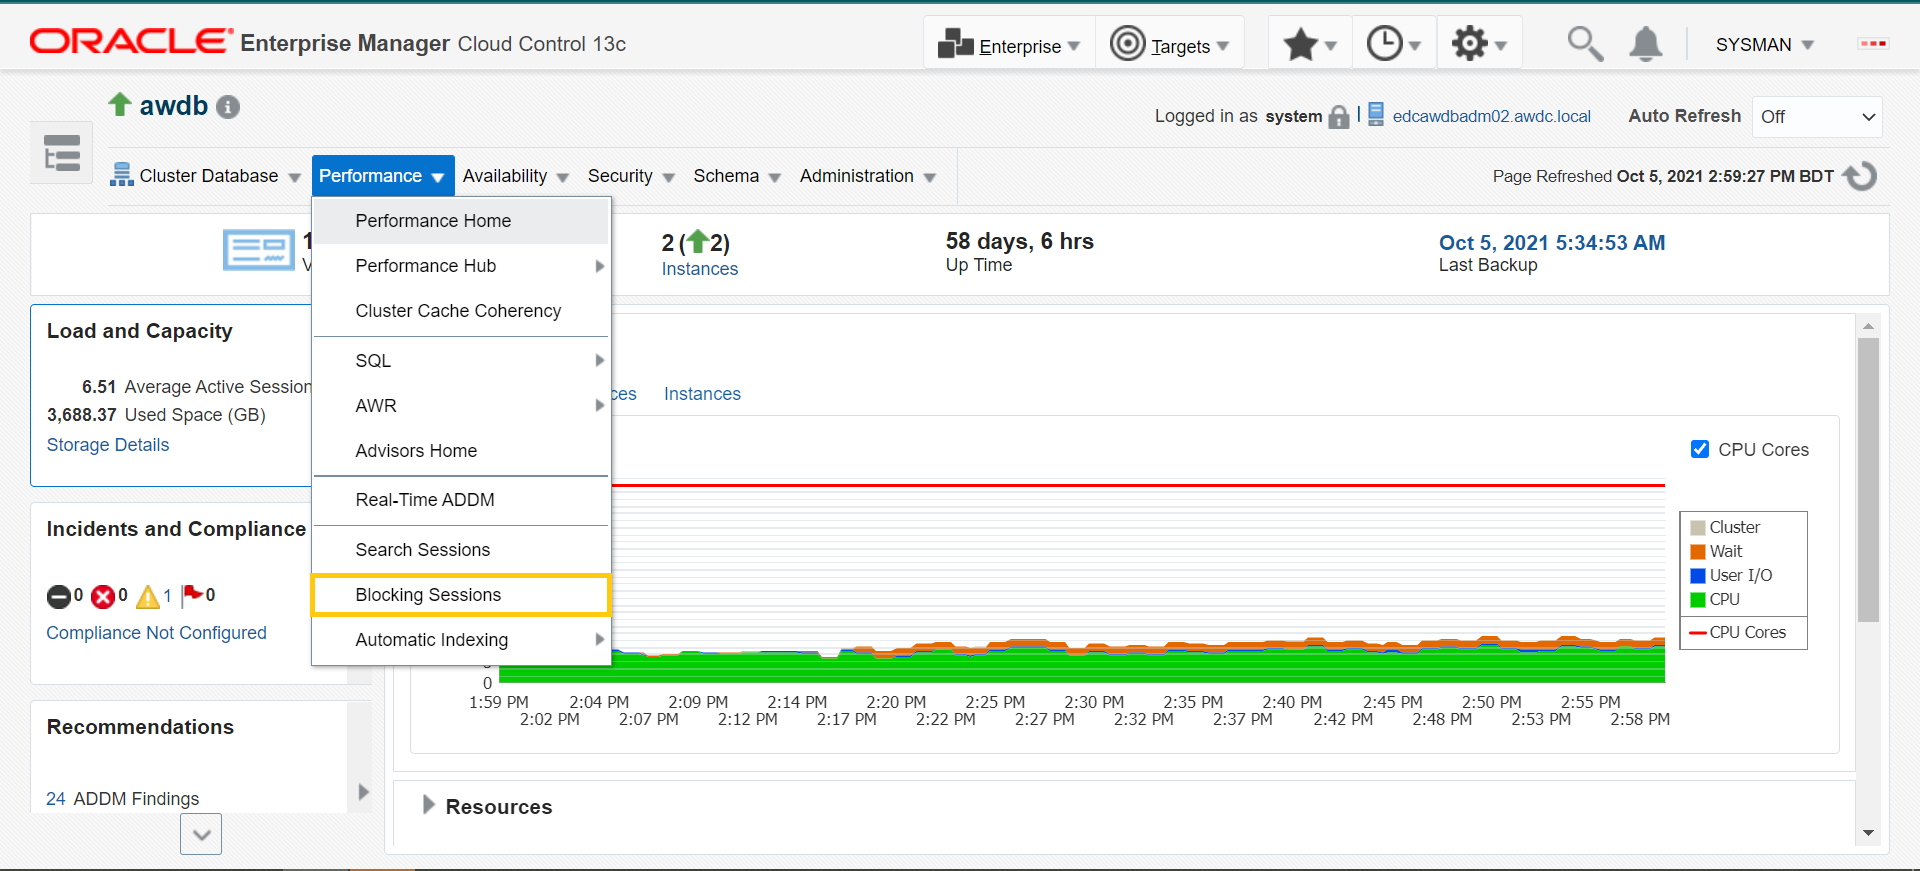Click the scrollbar down arrow

(1868, 833)
